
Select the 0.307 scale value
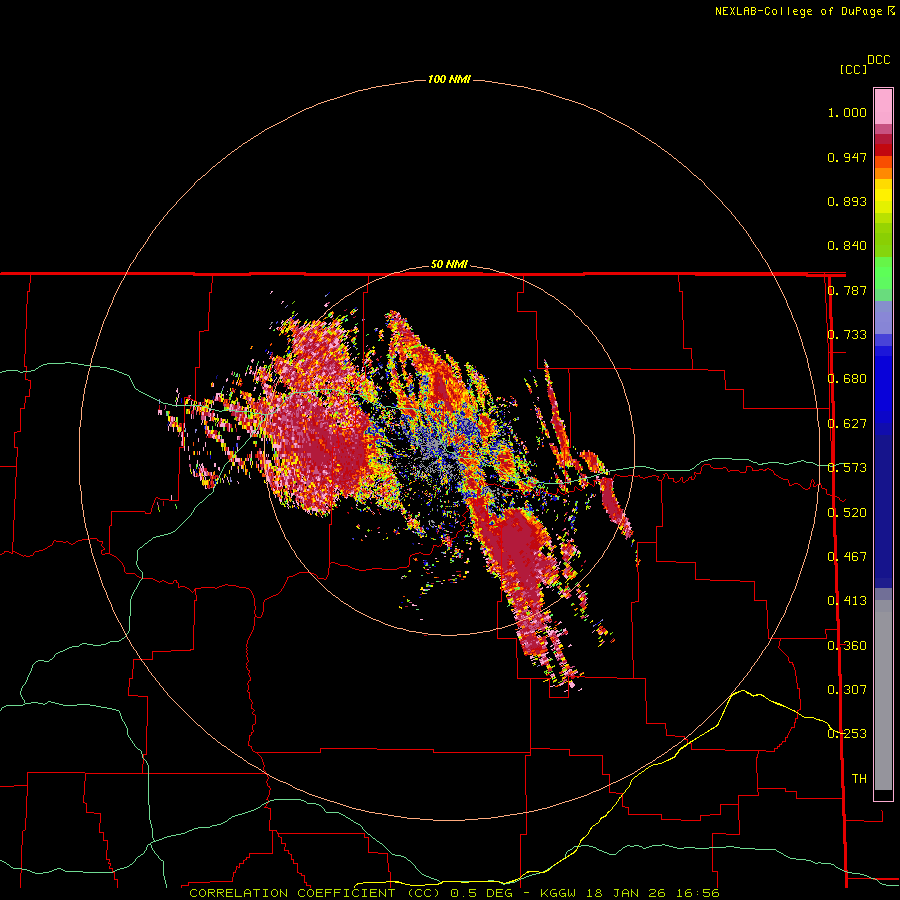(847, 690)
